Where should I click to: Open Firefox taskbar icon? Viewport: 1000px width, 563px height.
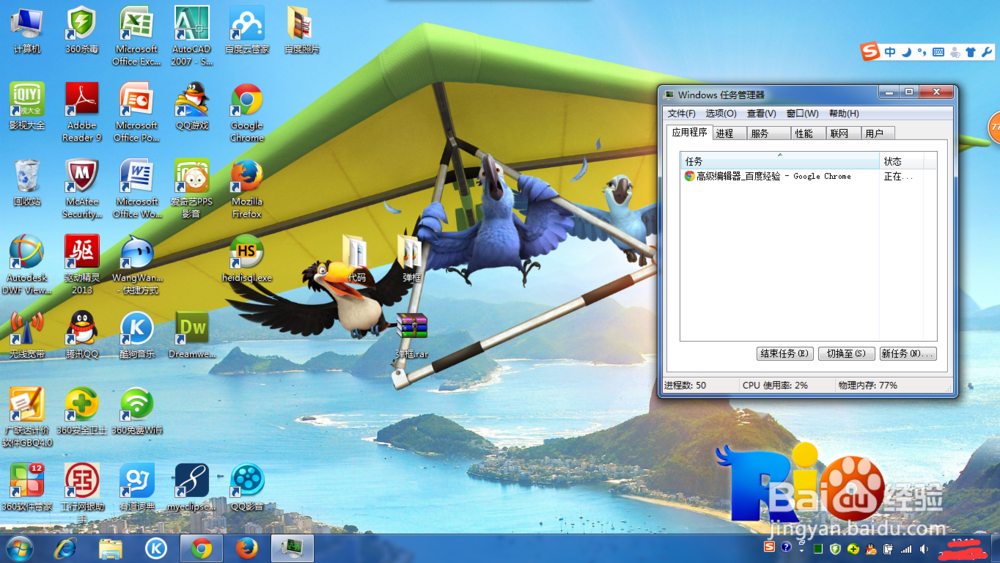247,548
